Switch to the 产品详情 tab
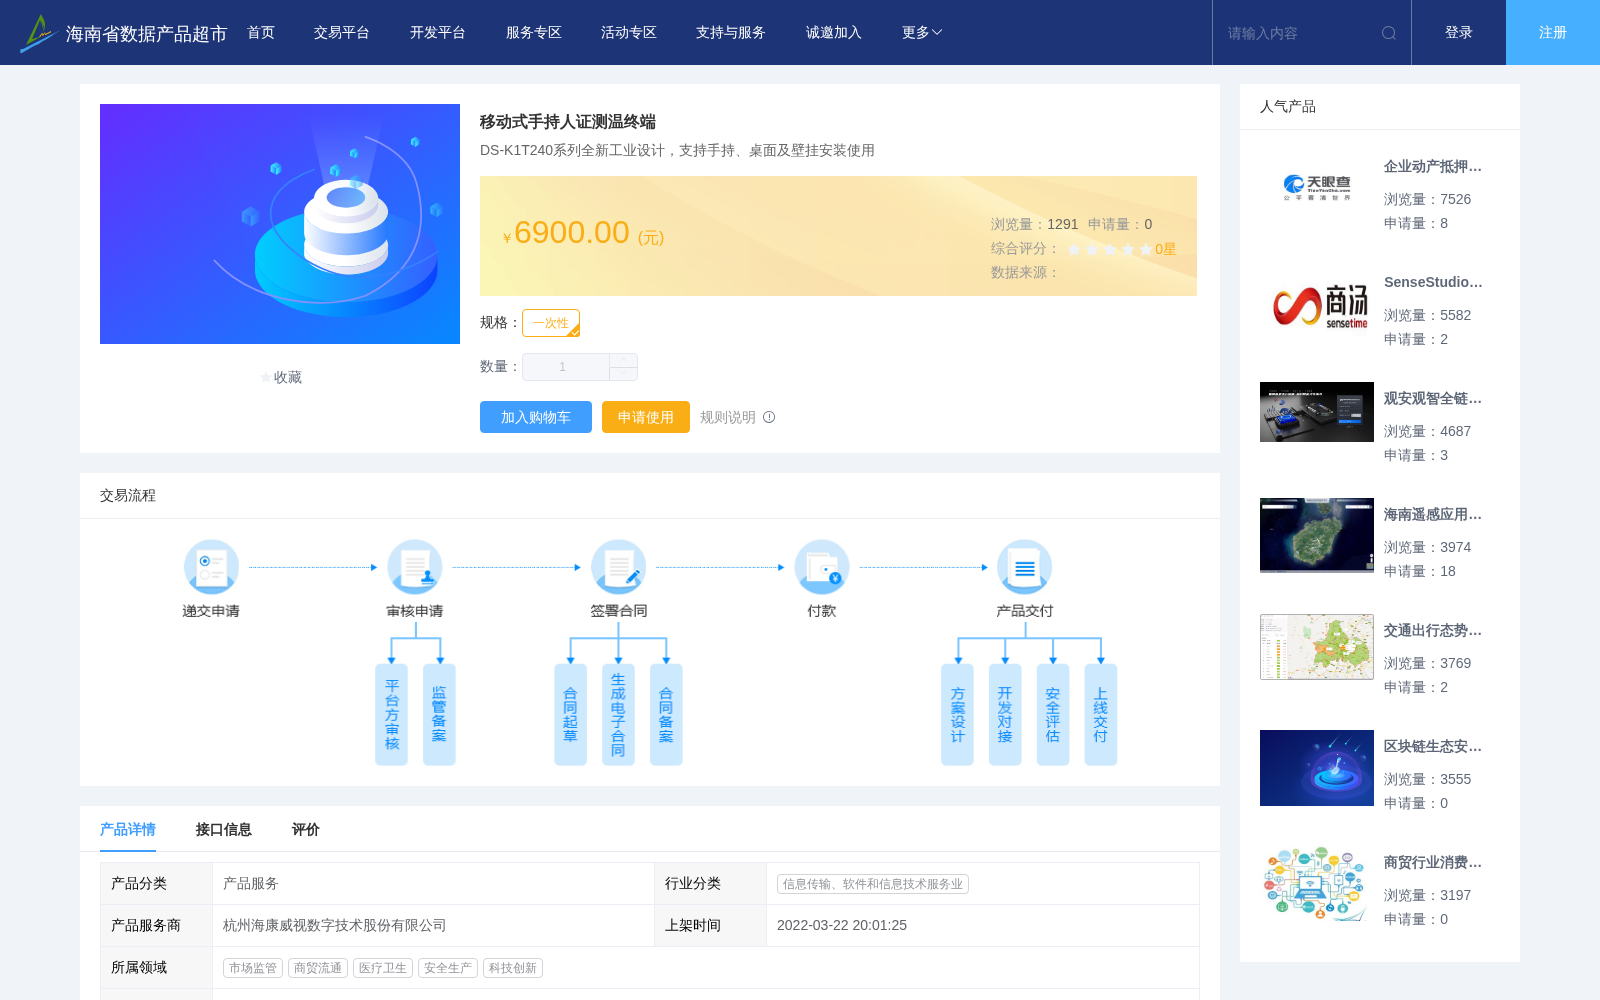Viewport: 1600px width, 1000px height. 128,829
